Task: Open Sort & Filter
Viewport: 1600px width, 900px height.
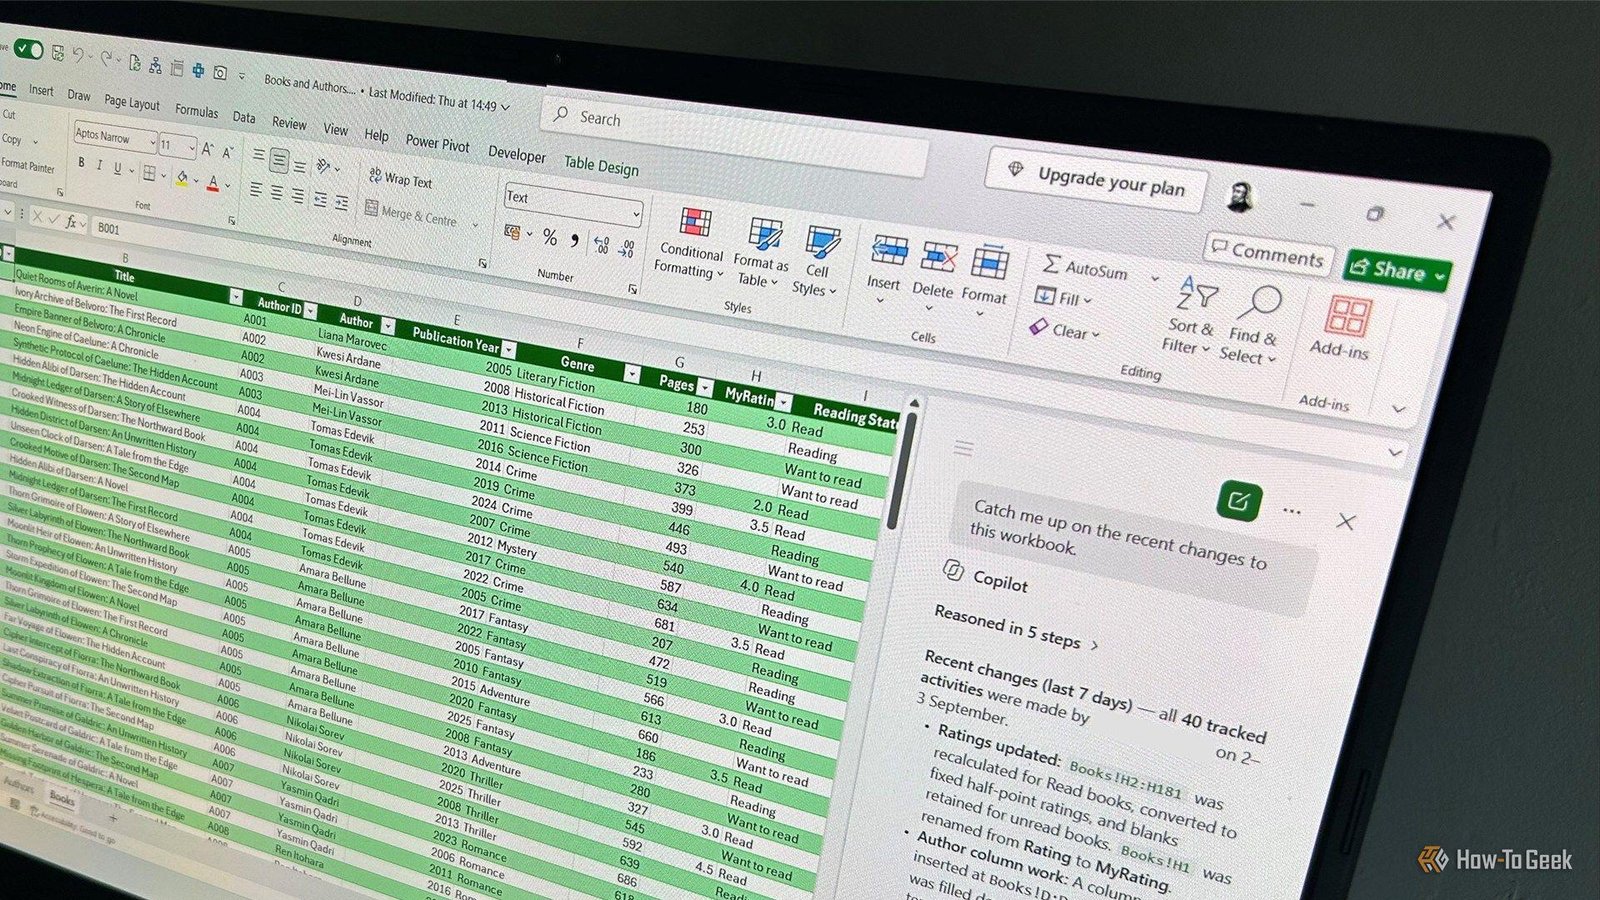Action: pos(1190,315)
